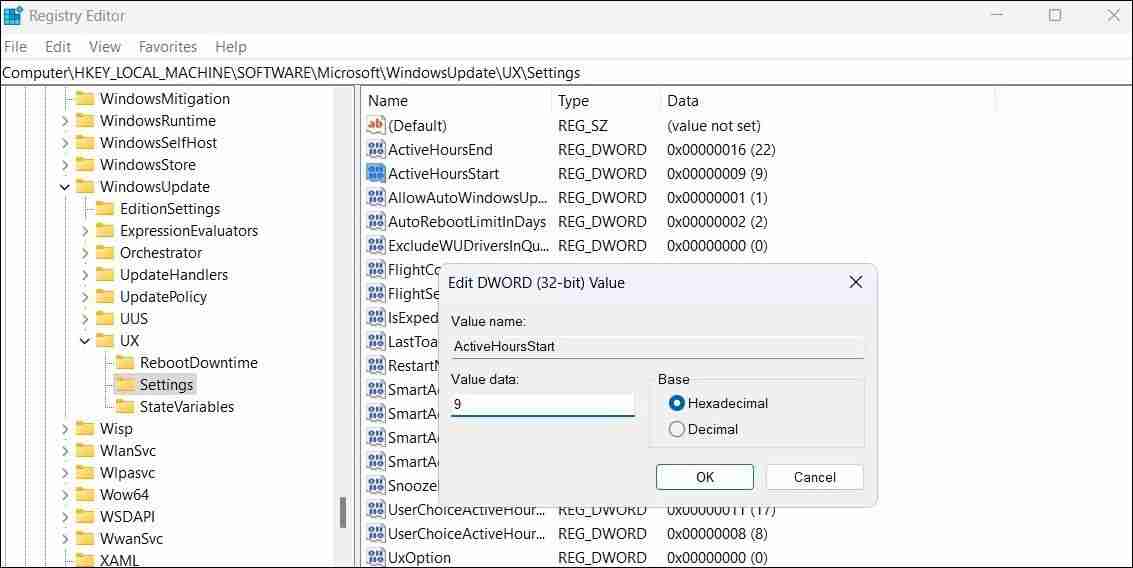The image size is (1133, 568).
Task: Click the EditionSettings folder icon
Action: [105, 209]
